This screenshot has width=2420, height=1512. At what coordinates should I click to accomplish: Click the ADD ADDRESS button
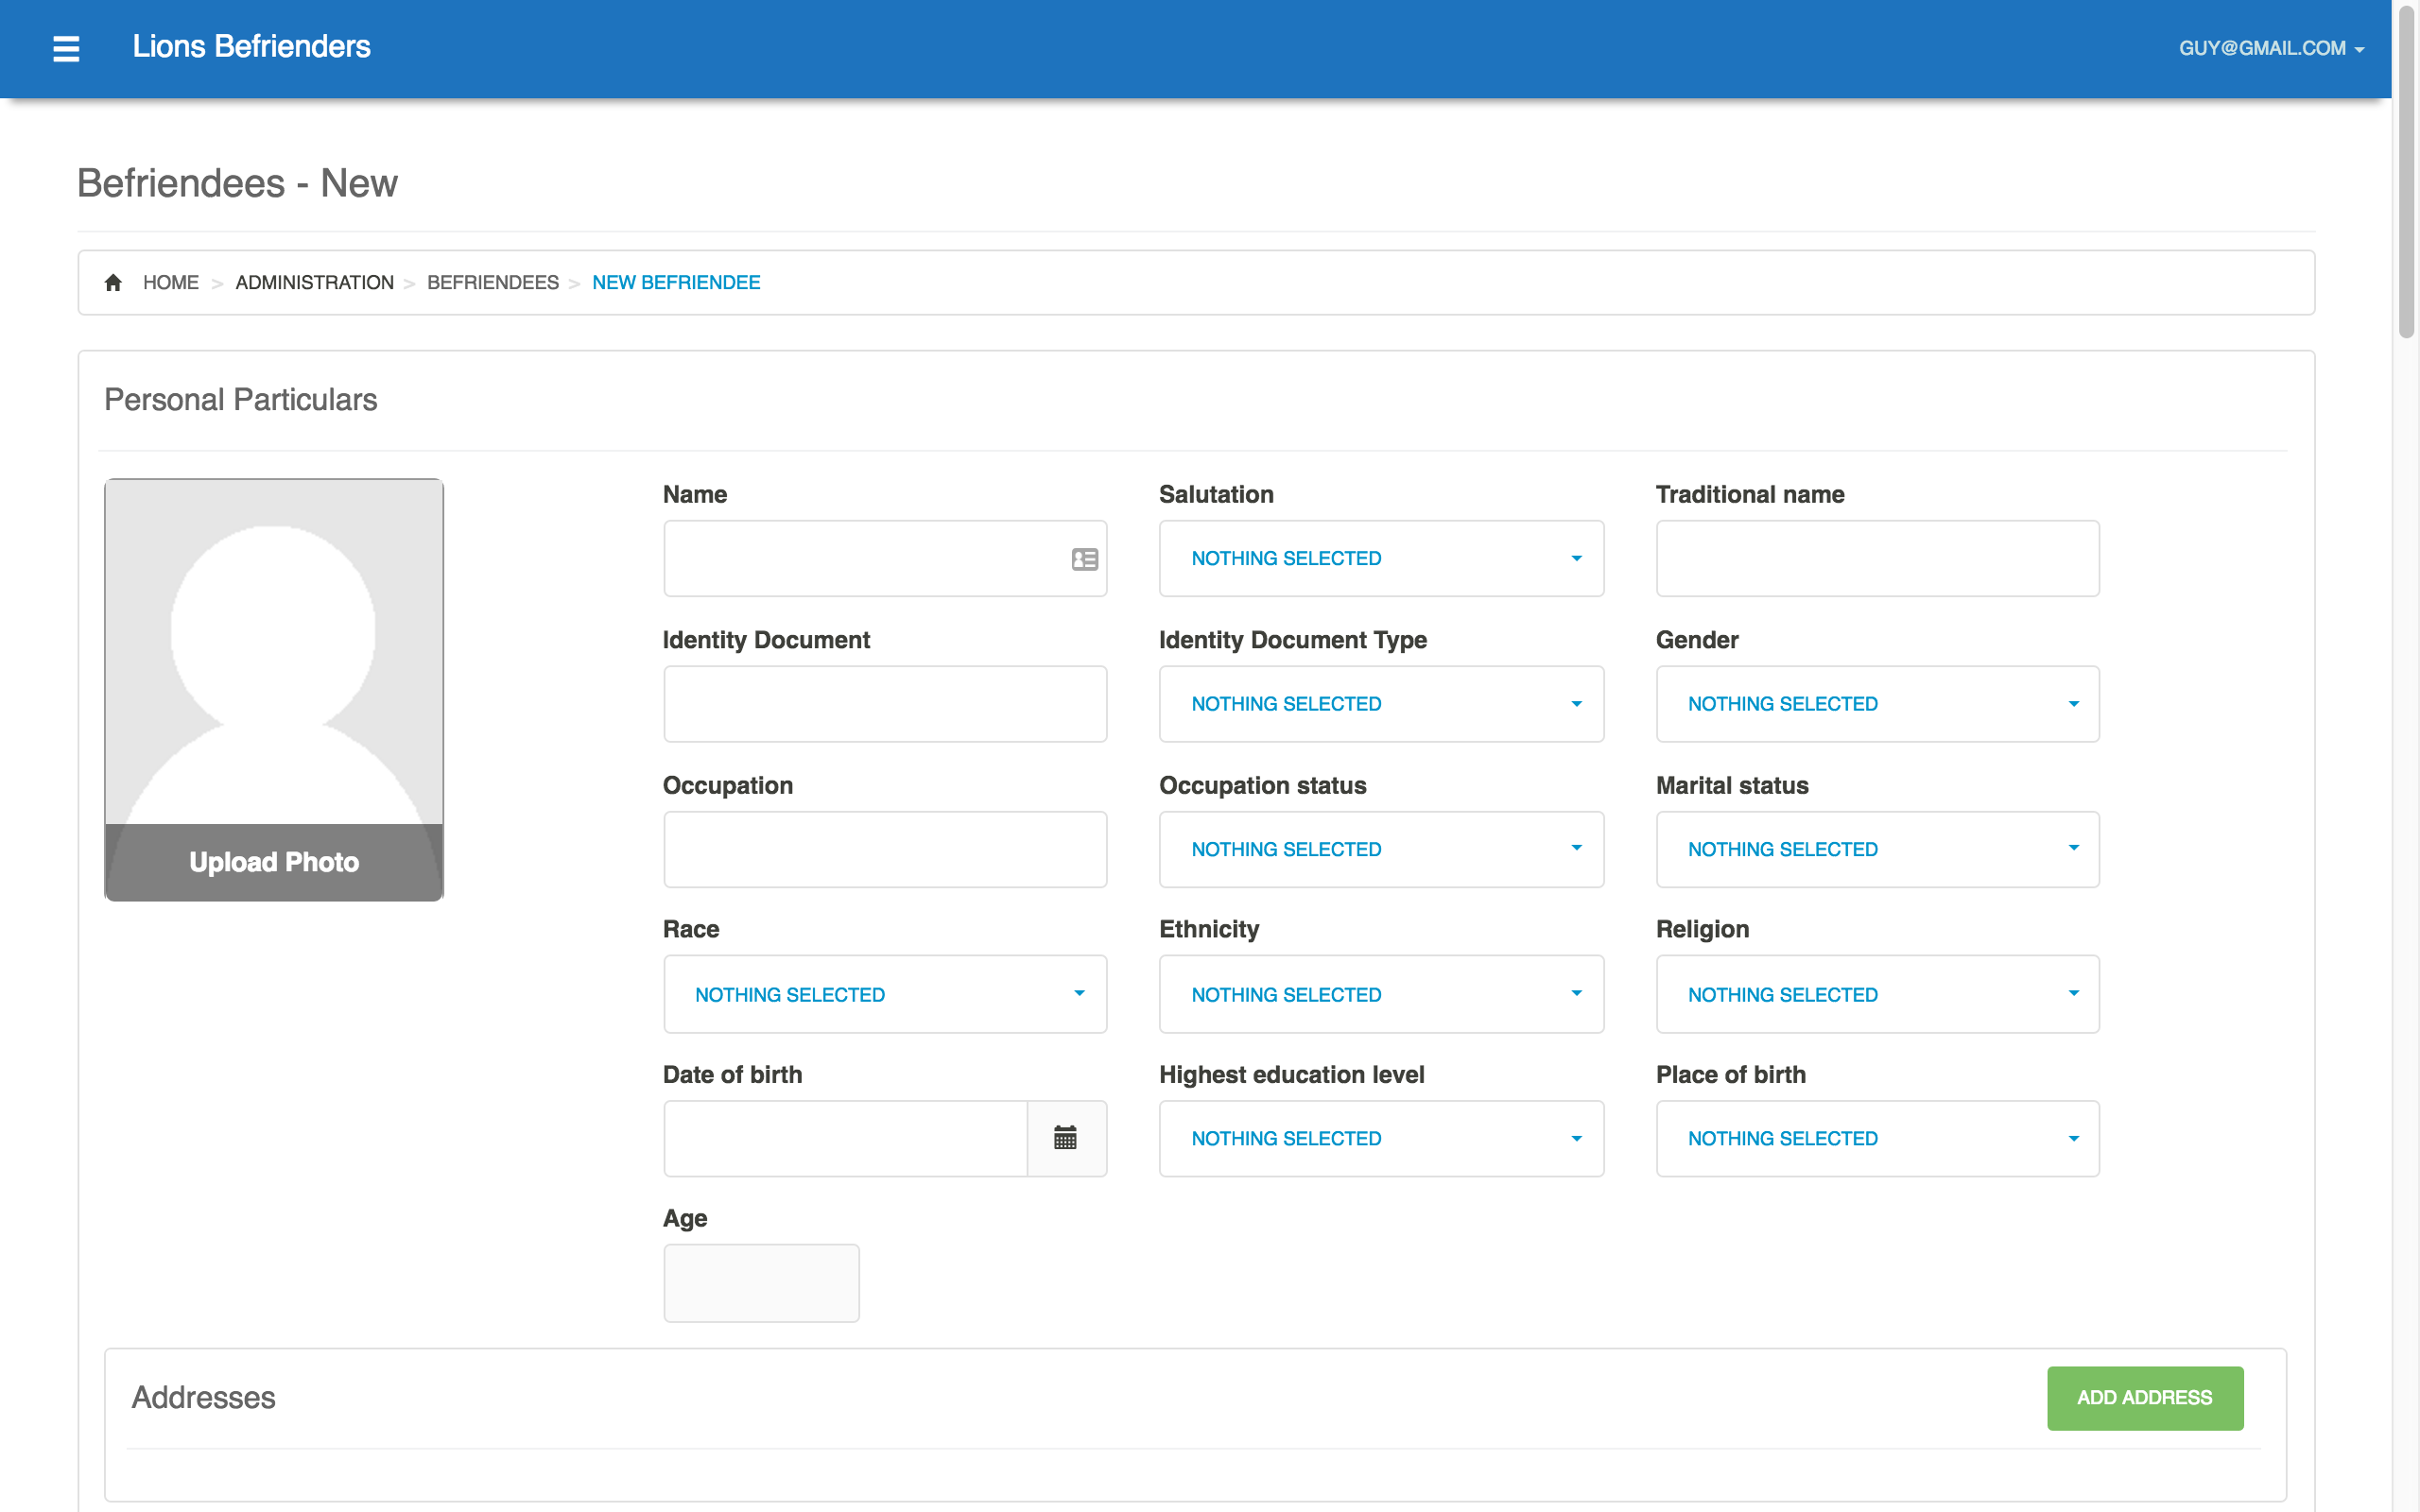pos(2144,1397)
